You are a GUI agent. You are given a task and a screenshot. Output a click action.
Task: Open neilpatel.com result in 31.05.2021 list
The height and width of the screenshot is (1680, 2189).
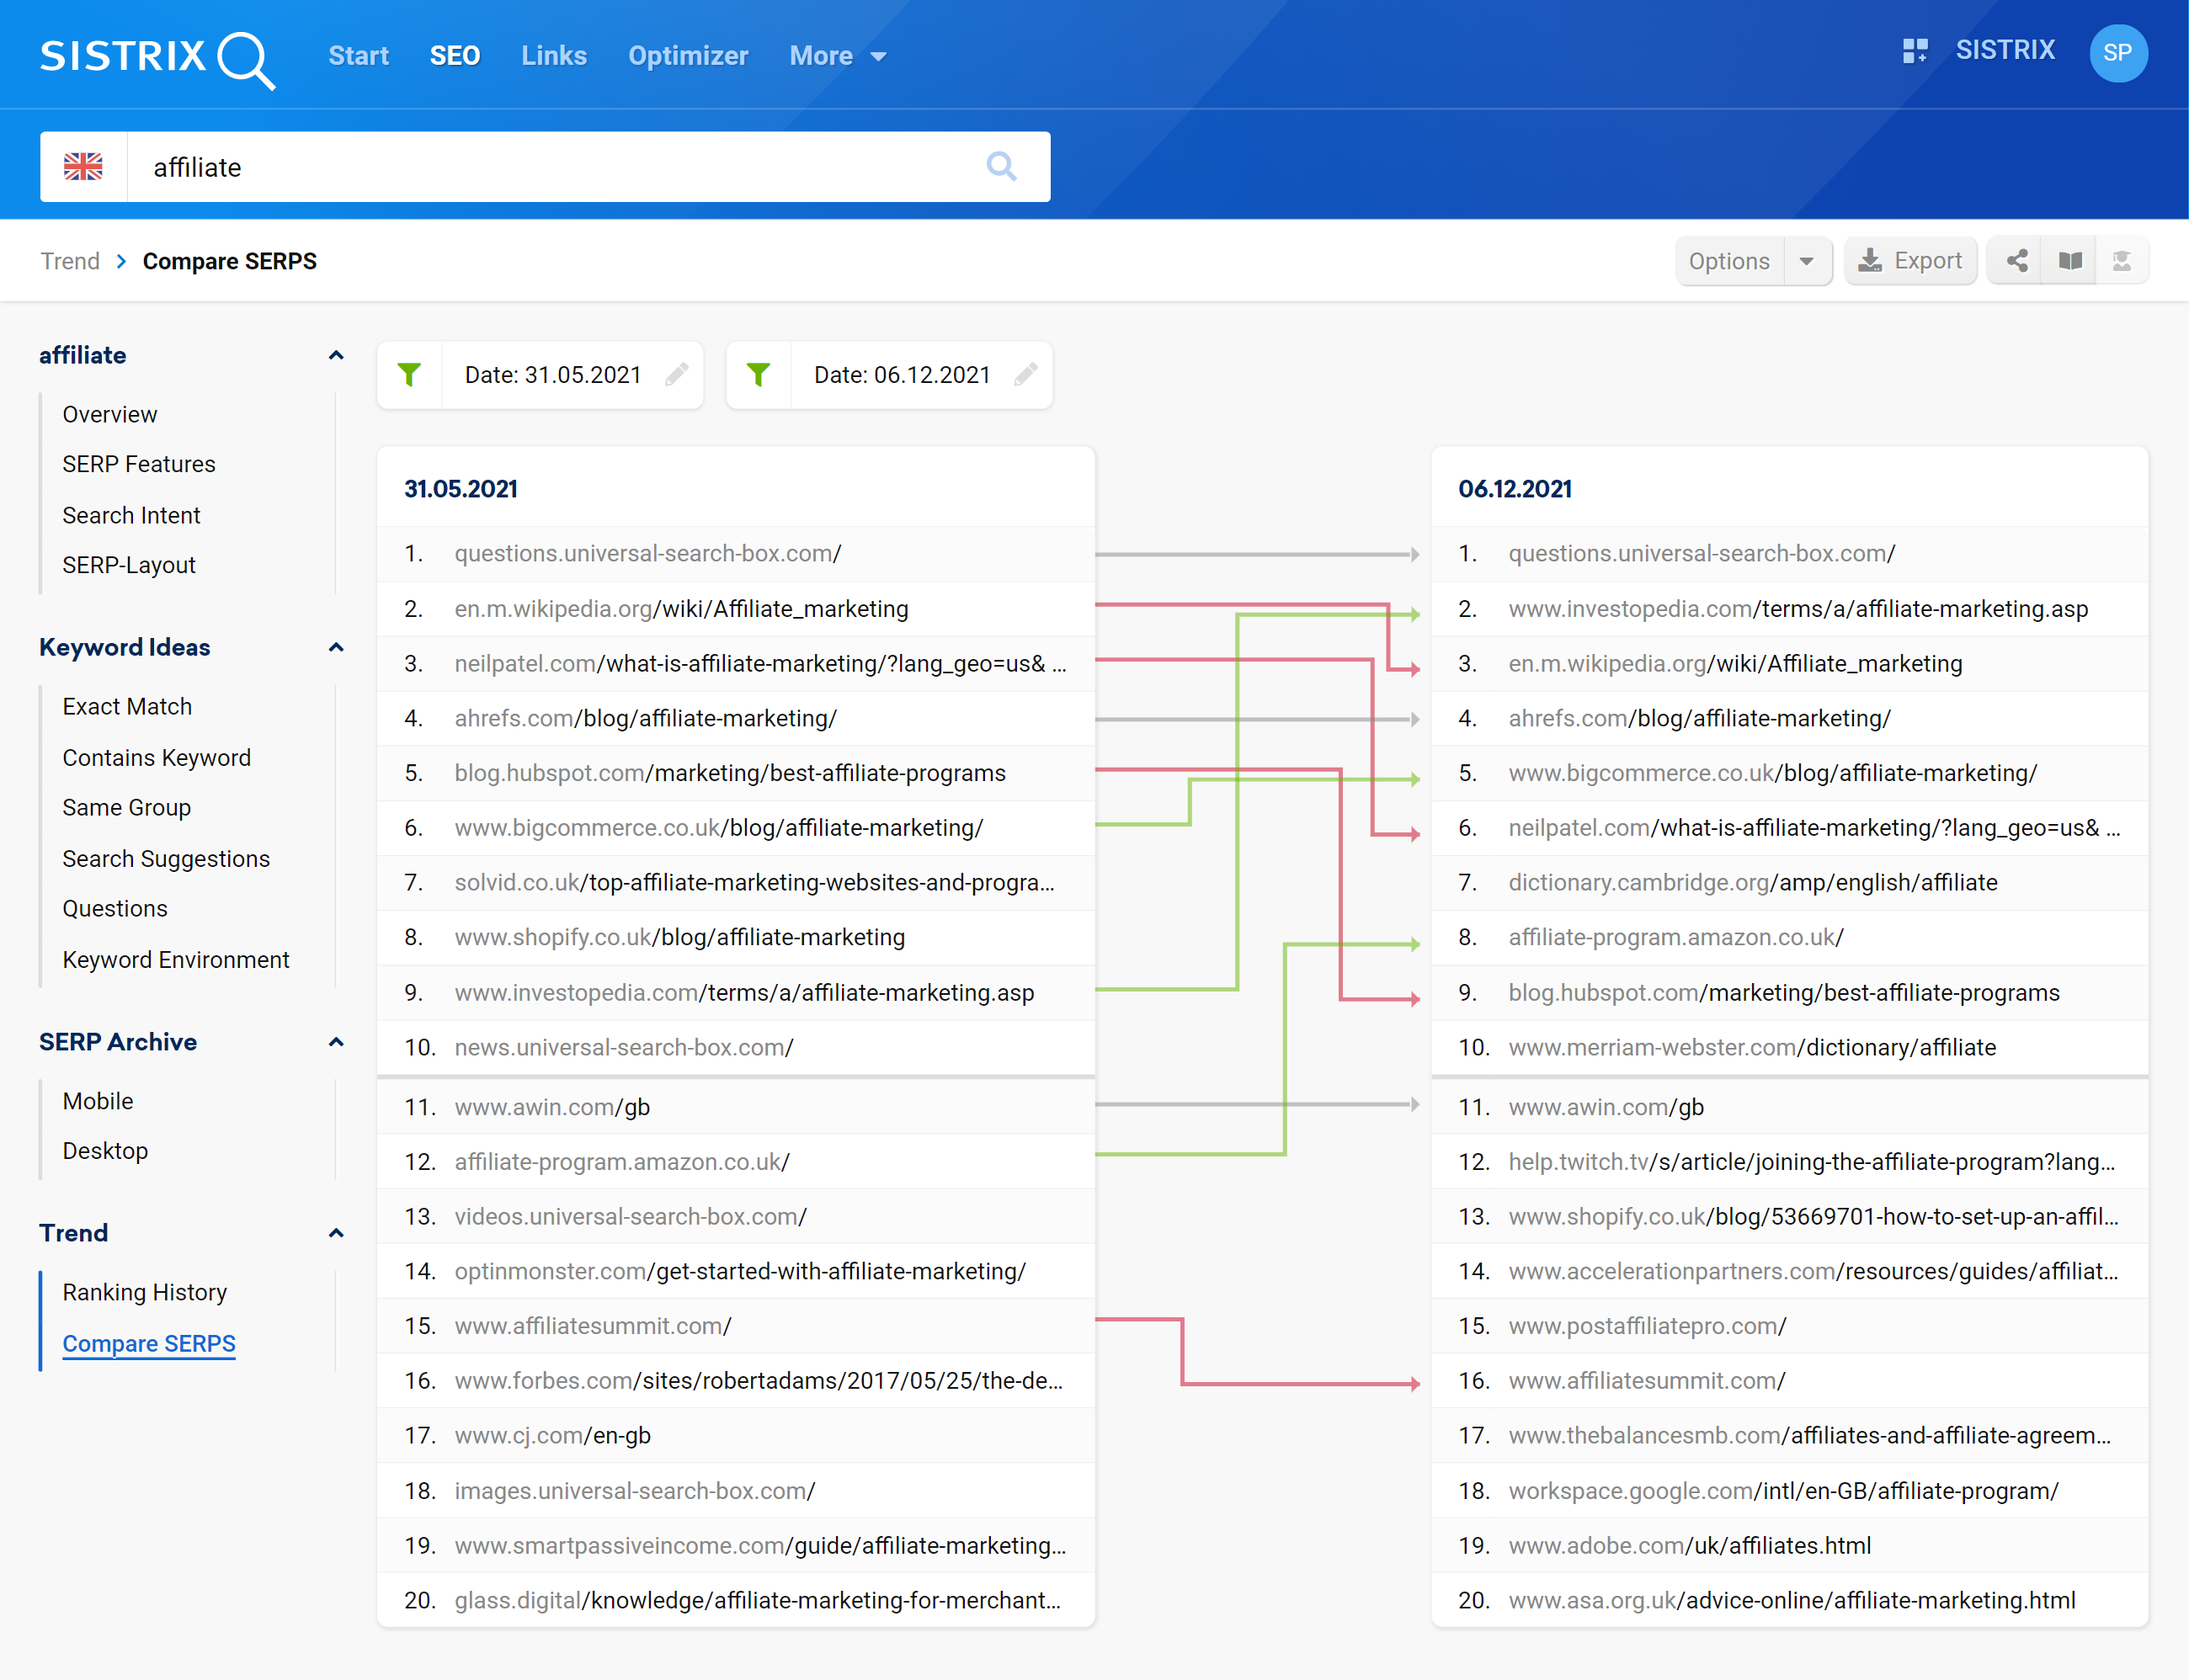[x=760, y=663]
